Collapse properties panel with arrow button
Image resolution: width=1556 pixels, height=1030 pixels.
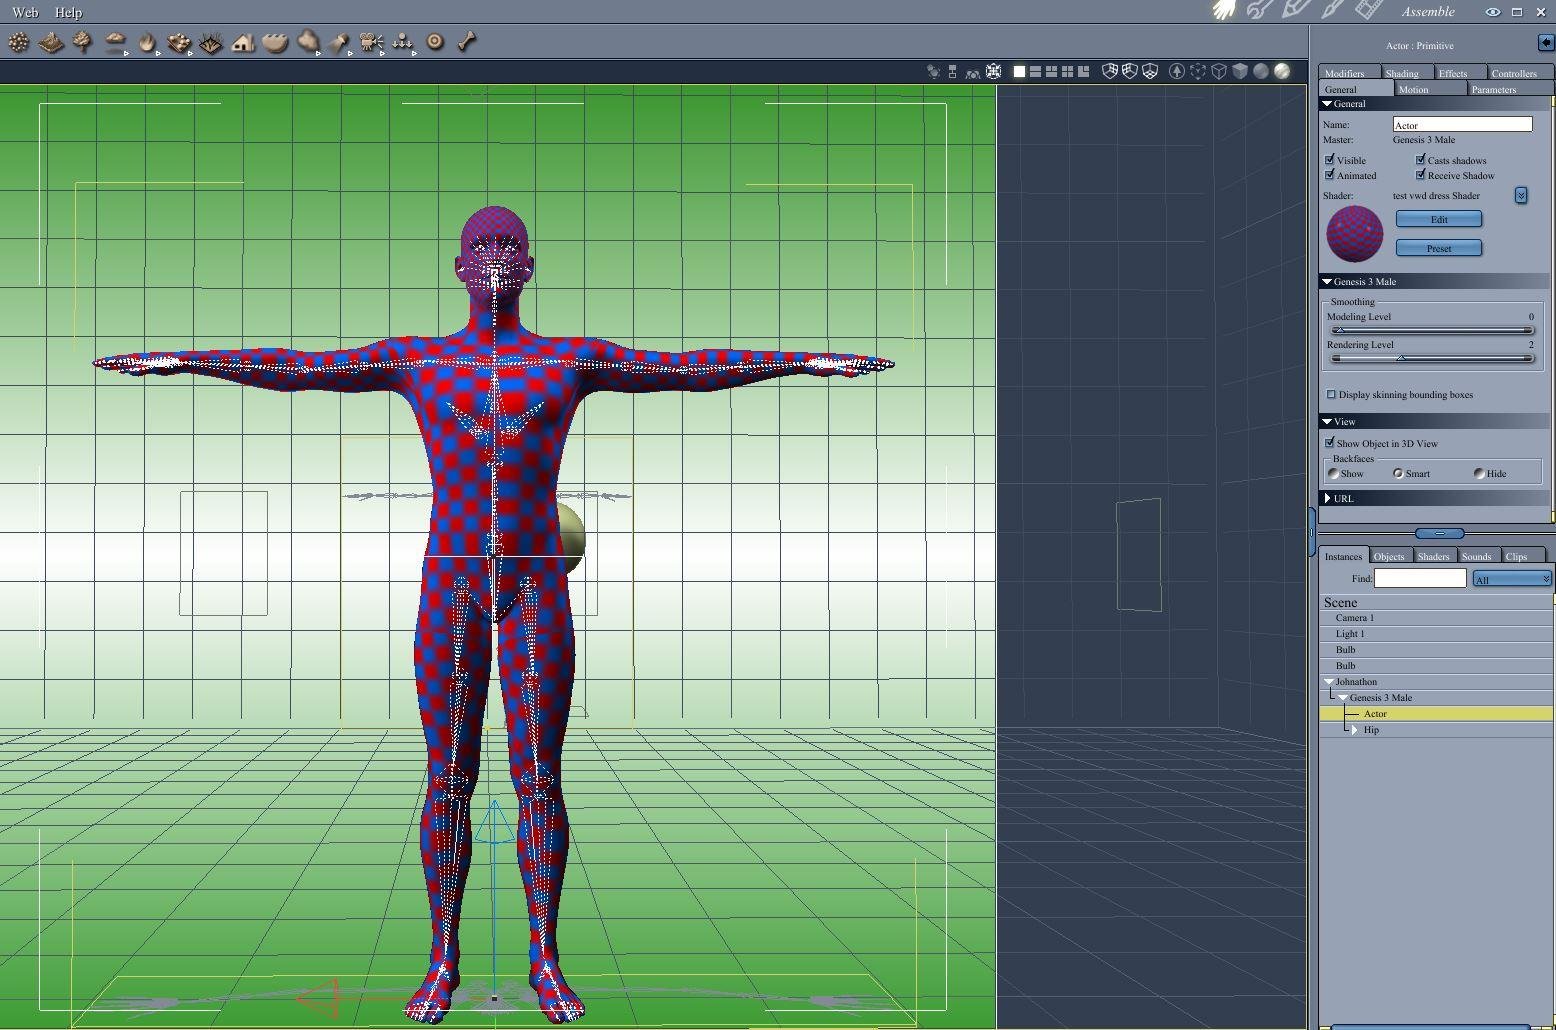coord(1546,43)
